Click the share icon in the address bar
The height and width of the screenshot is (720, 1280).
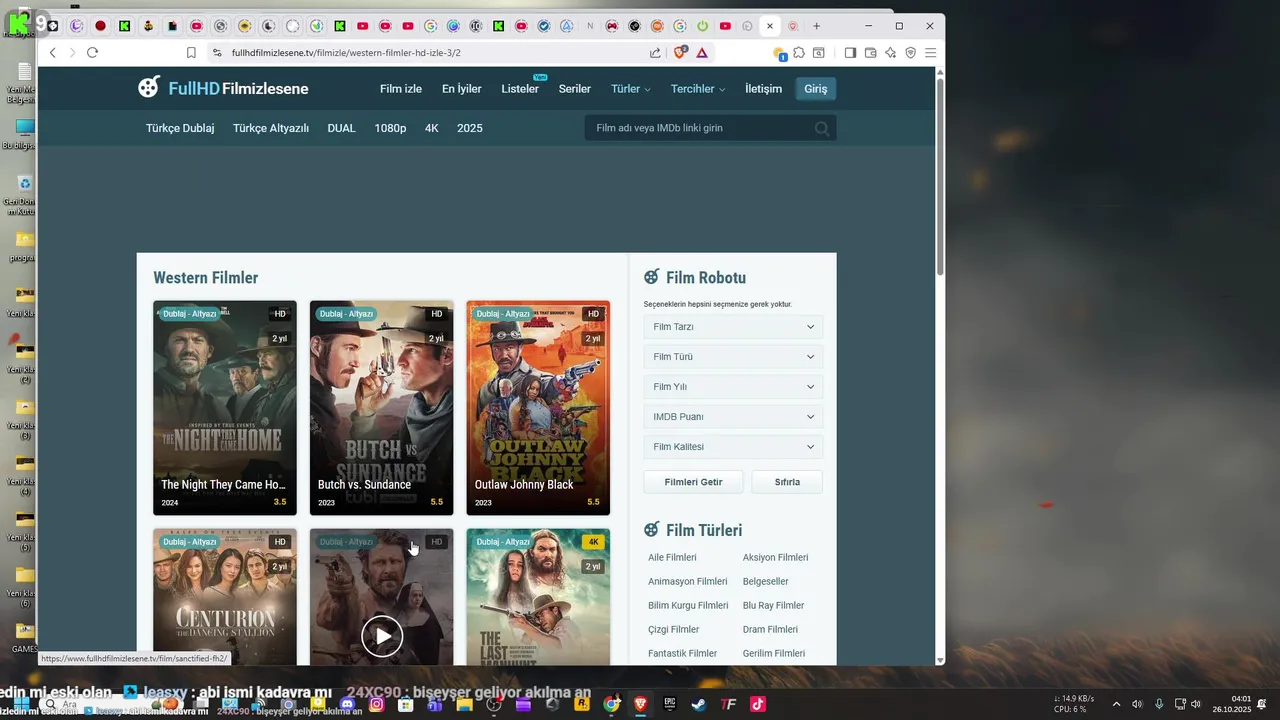pyautogui.click(x=655, y=53)
